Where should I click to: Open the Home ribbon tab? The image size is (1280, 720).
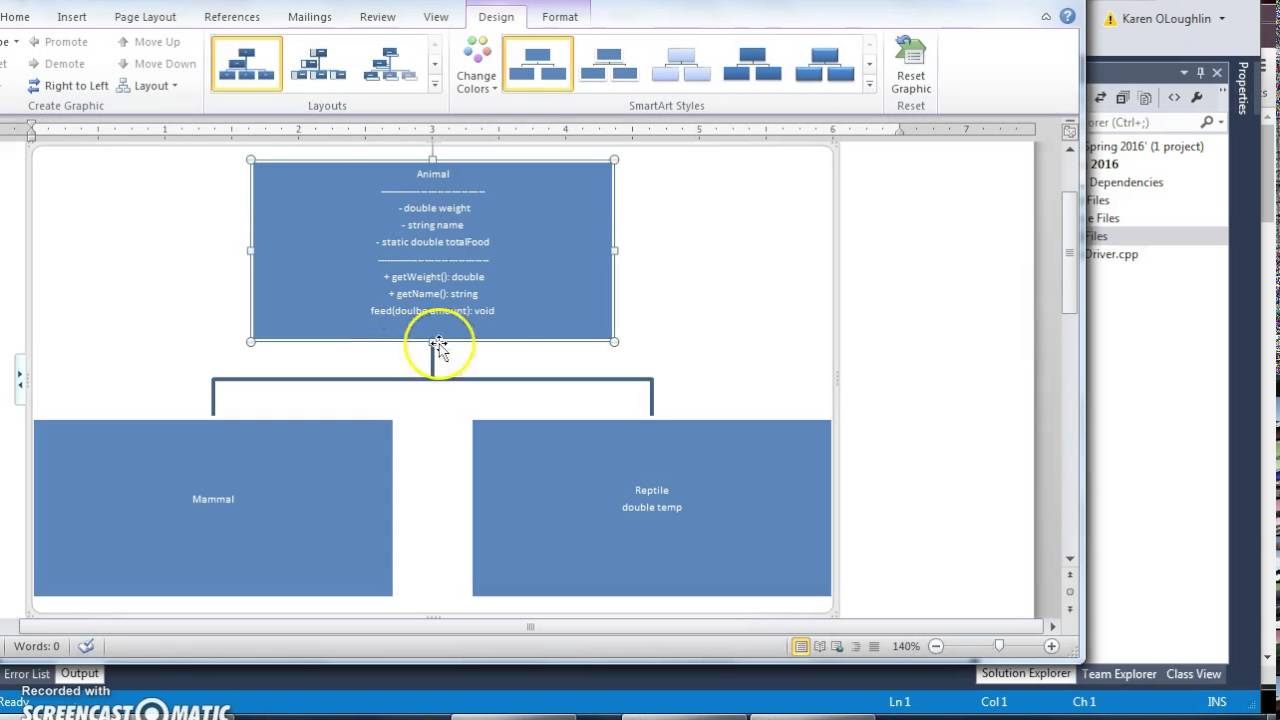pyautogui.click(x=15, y=17)
